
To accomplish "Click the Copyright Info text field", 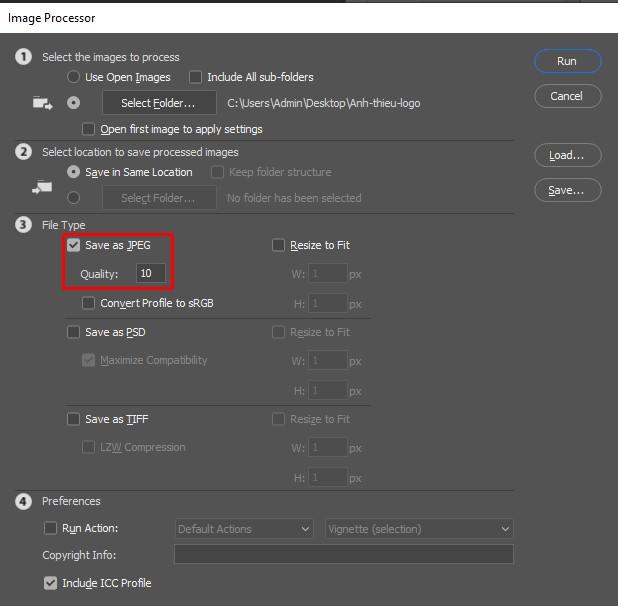I will click(343, 554).
